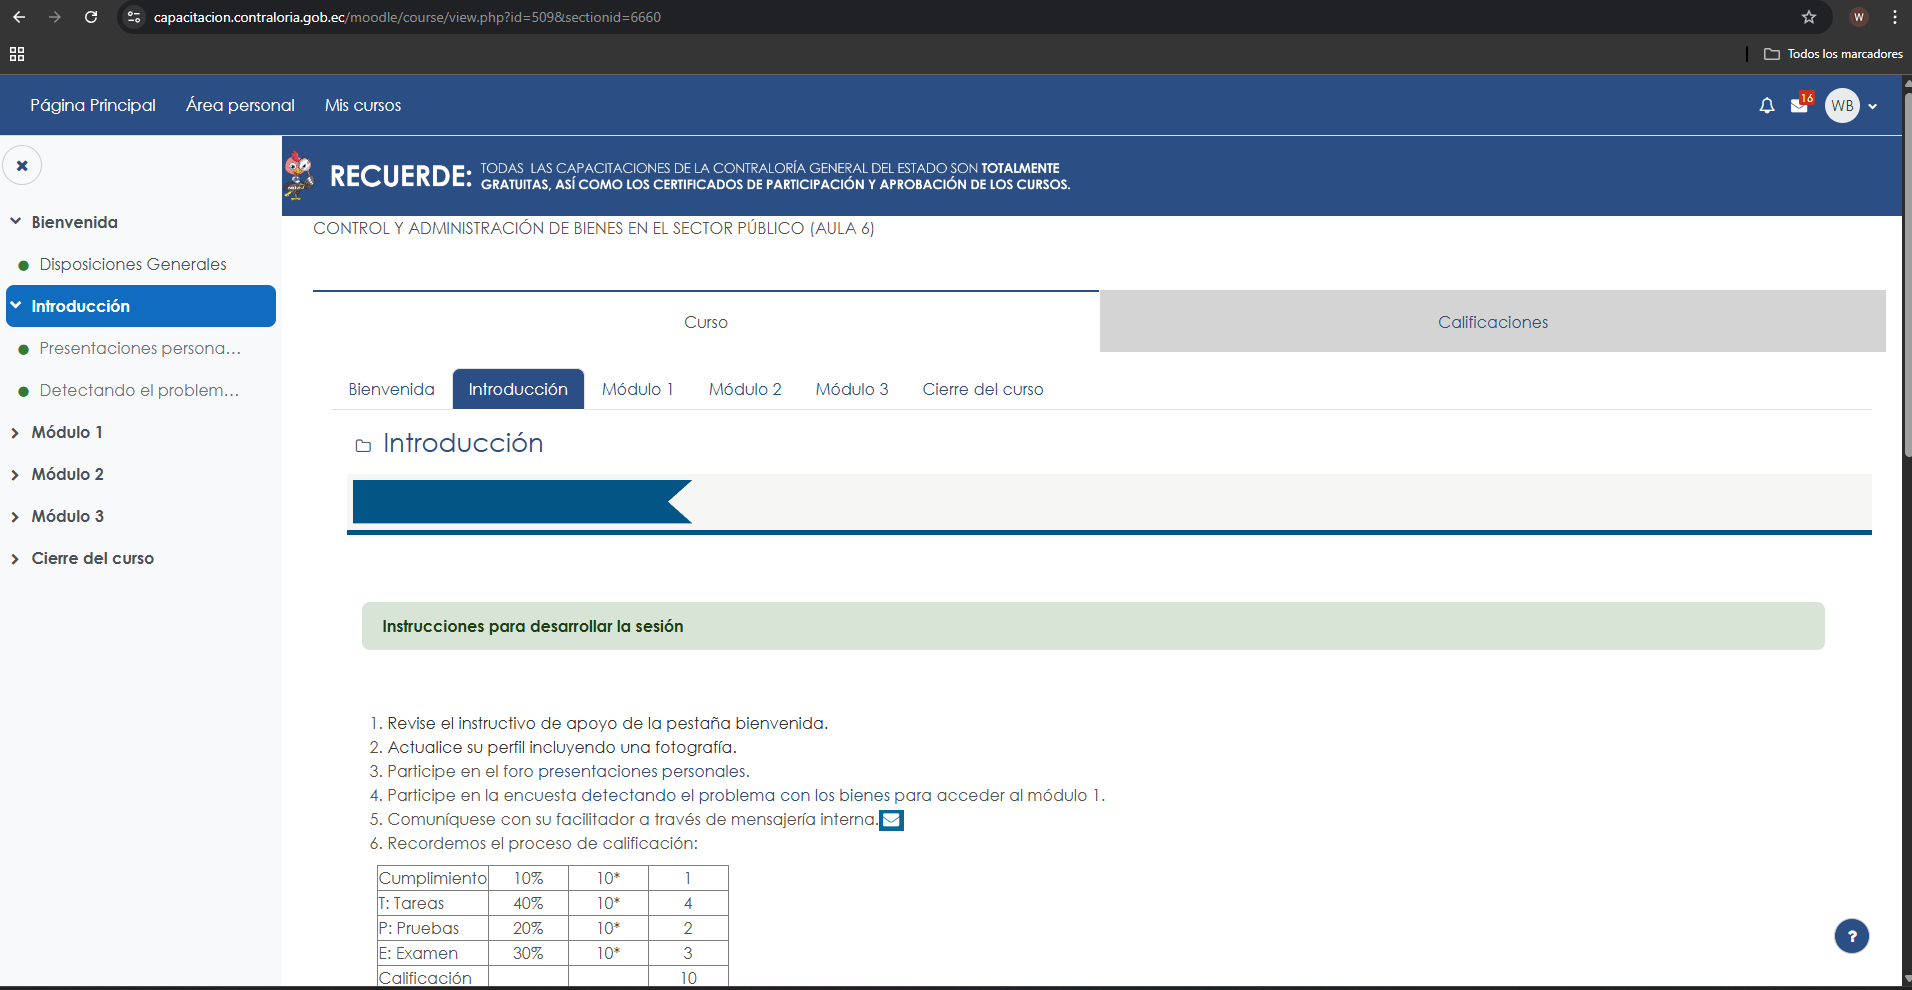1912x990 pixels.
Task: Expand Módulo 2 in the course index
Action: pyautogui.click(x=15, y=475)
